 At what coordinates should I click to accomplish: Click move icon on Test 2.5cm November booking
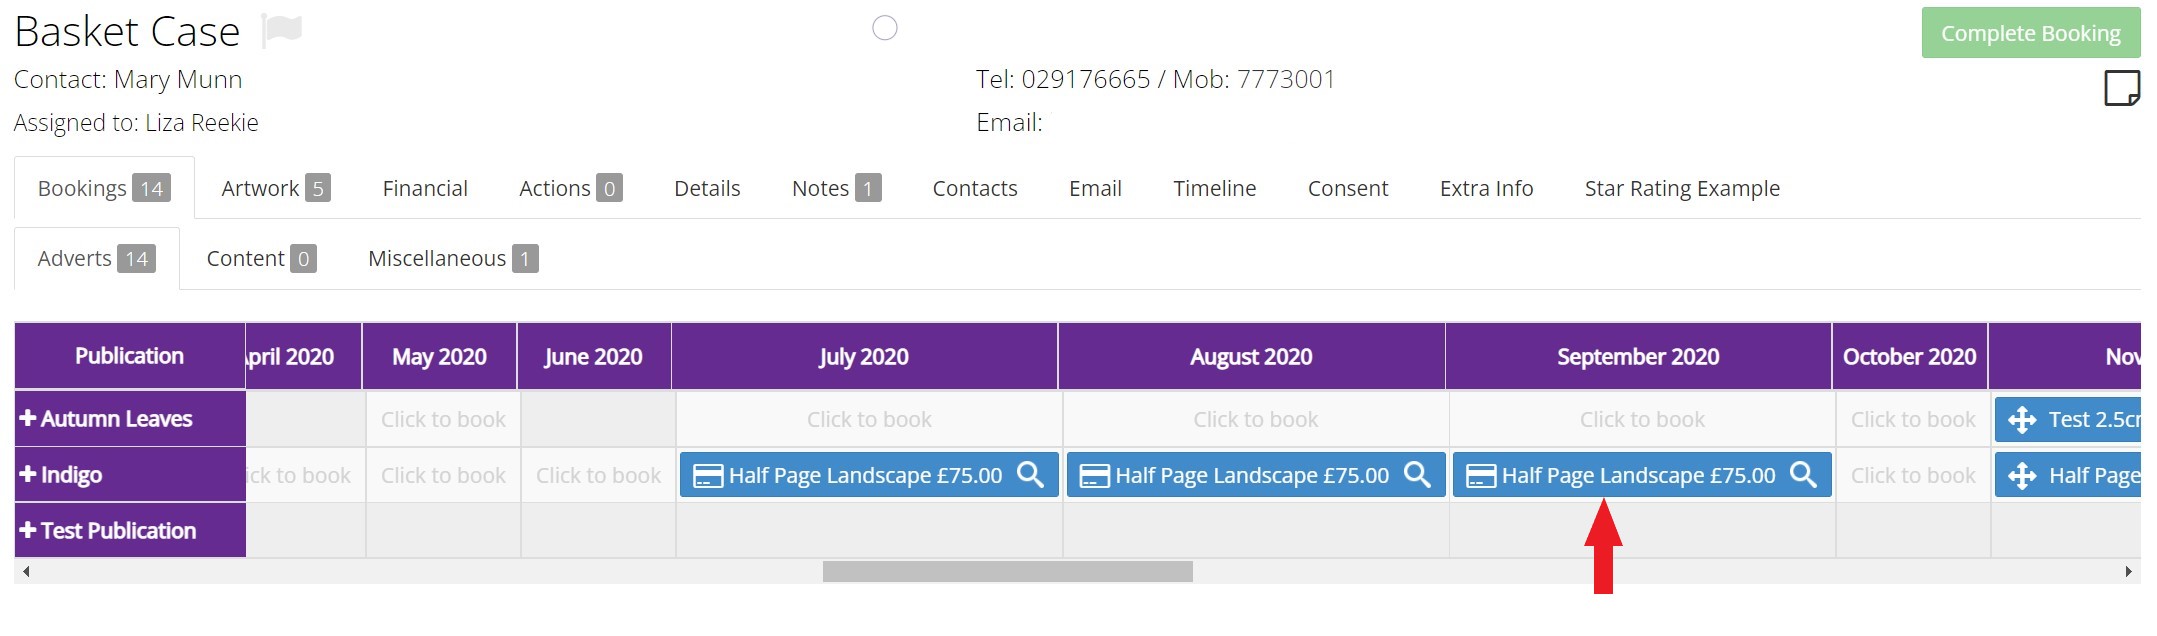coord(2022,420)
